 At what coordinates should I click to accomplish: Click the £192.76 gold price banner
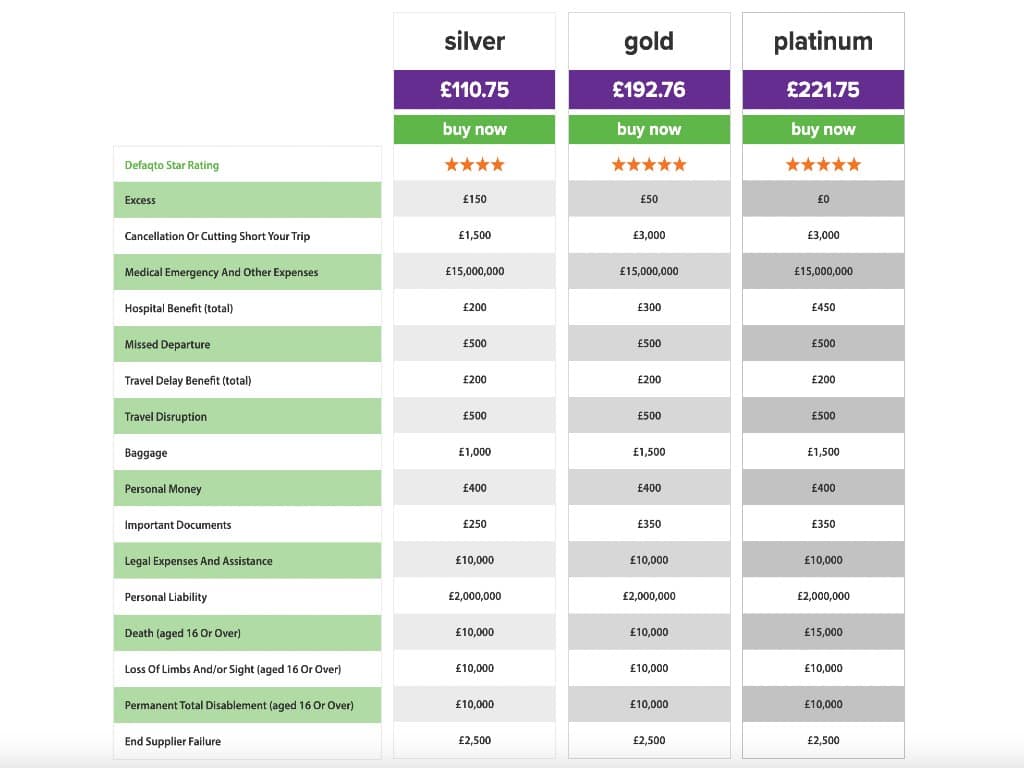tap(649, 89)
